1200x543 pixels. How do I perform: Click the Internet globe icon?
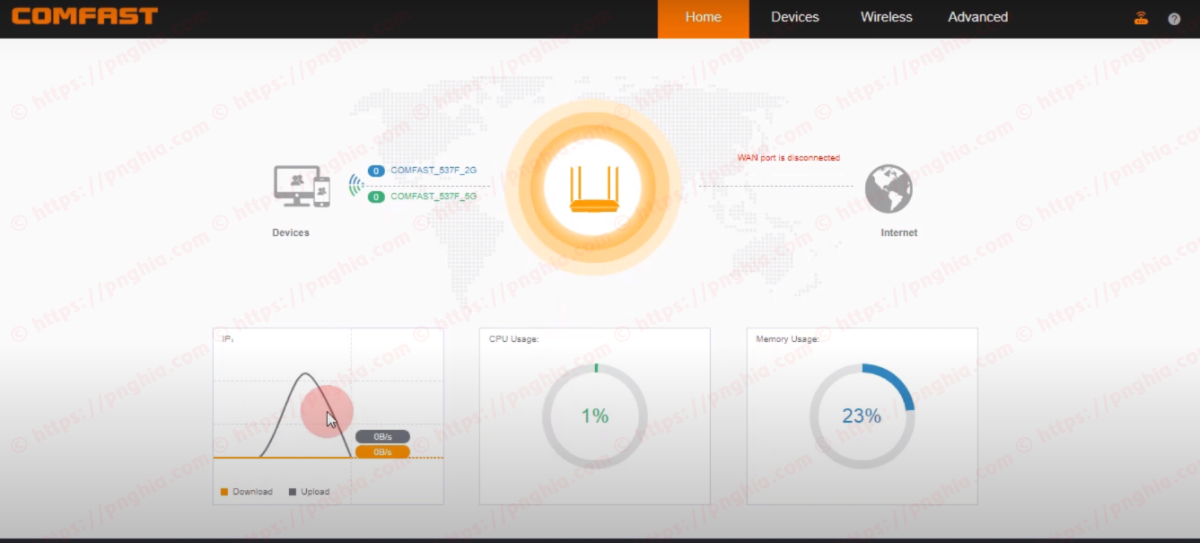pos(888,189)
